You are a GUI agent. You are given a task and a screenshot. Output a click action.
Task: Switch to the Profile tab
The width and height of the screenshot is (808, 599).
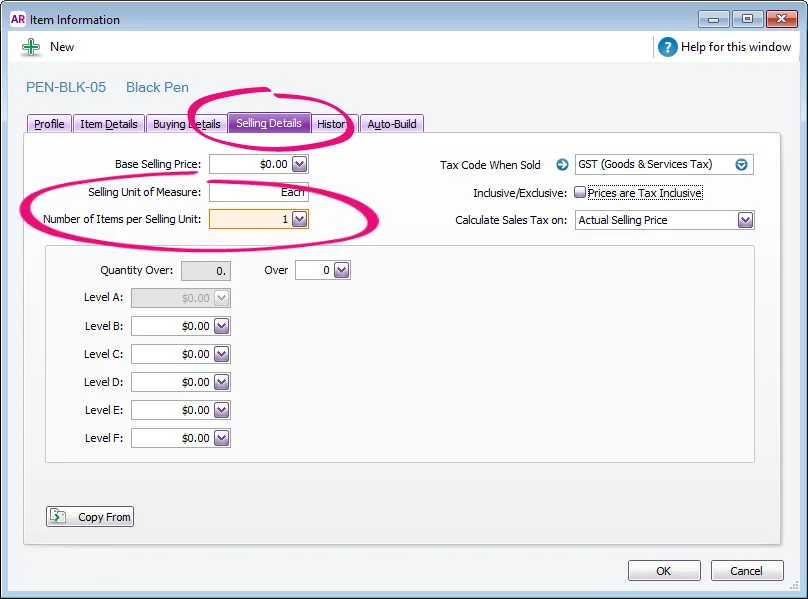[x=49, y=124]
